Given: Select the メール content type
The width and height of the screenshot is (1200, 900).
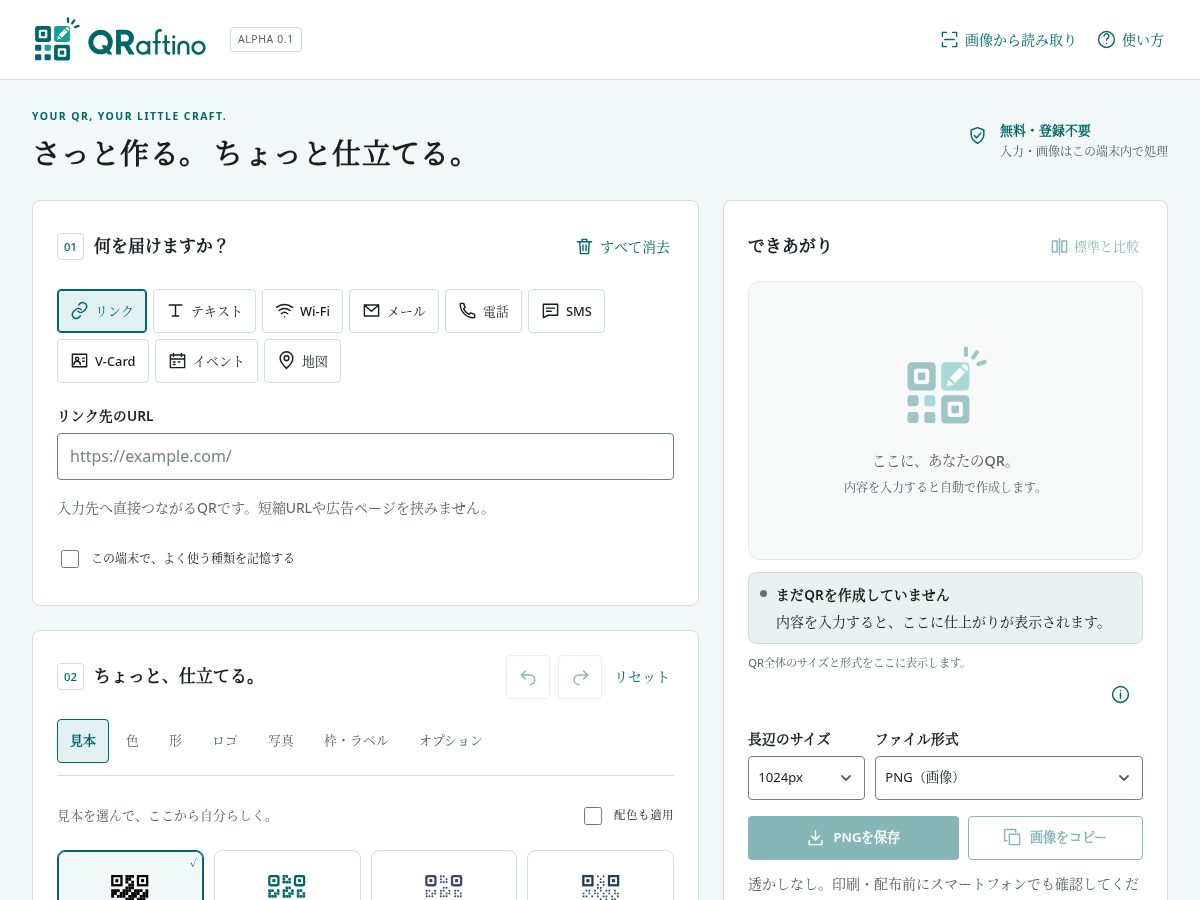Looking at the screenshot, I should point(394,311).
